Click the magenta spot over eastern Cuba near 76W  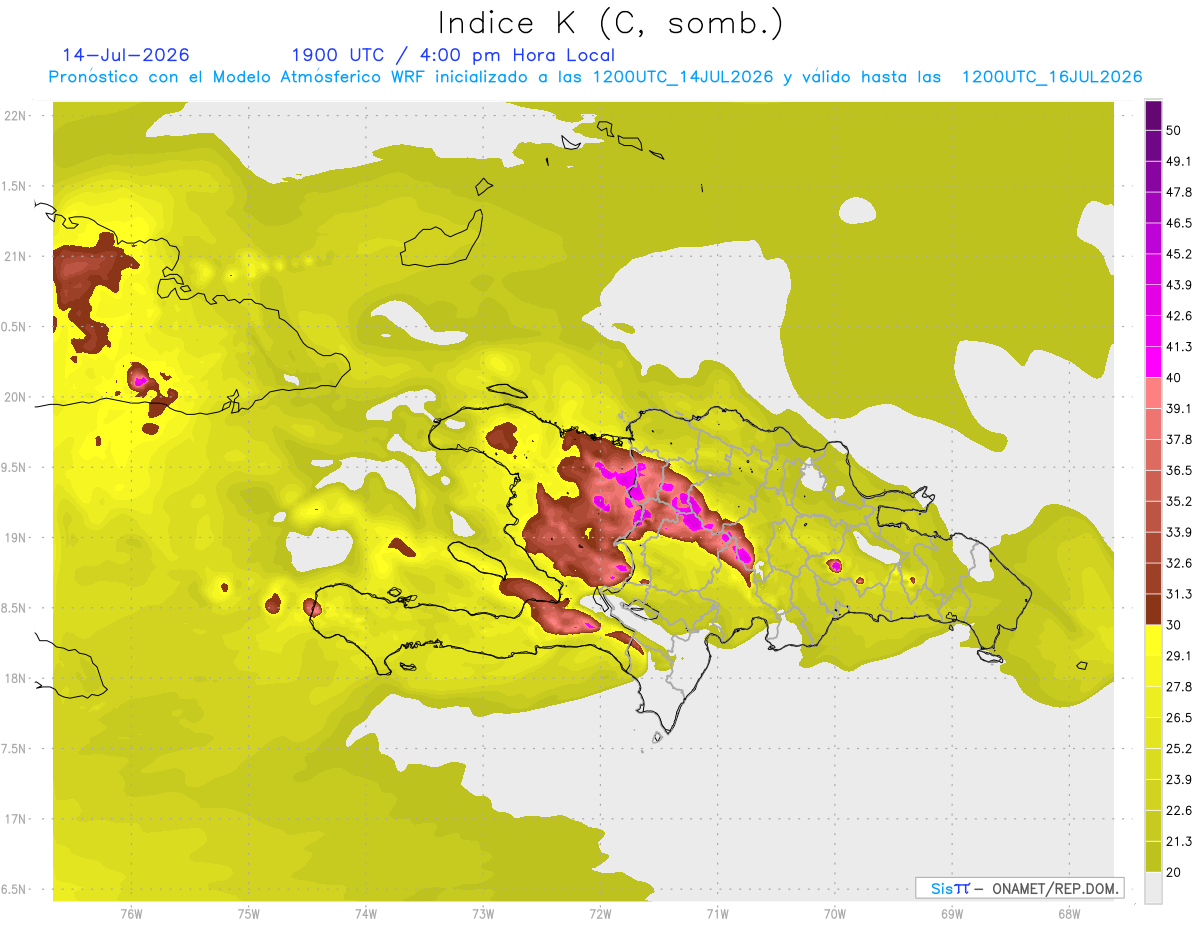pyautogui.click(x=140, y=381)
